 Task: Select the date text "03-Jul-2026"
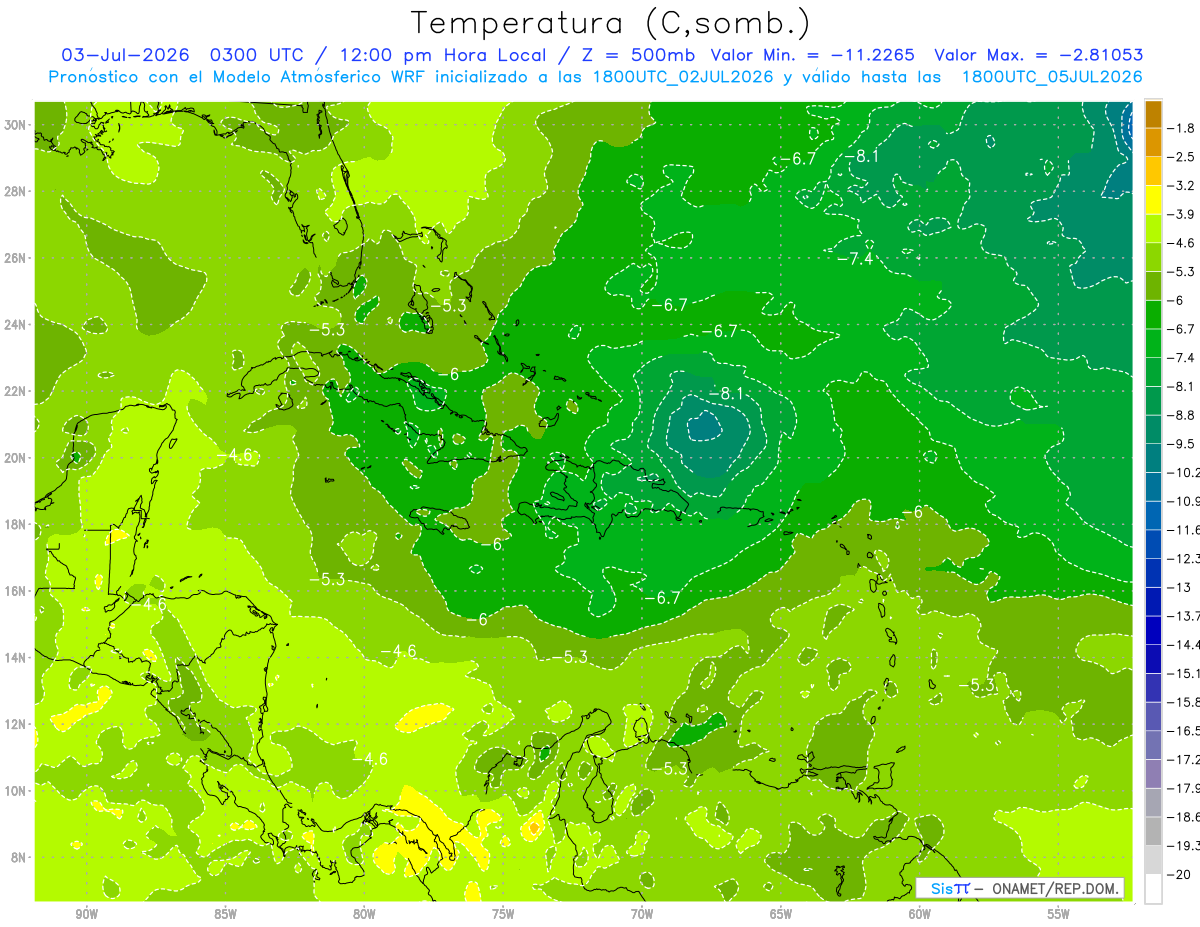[125, 55]
